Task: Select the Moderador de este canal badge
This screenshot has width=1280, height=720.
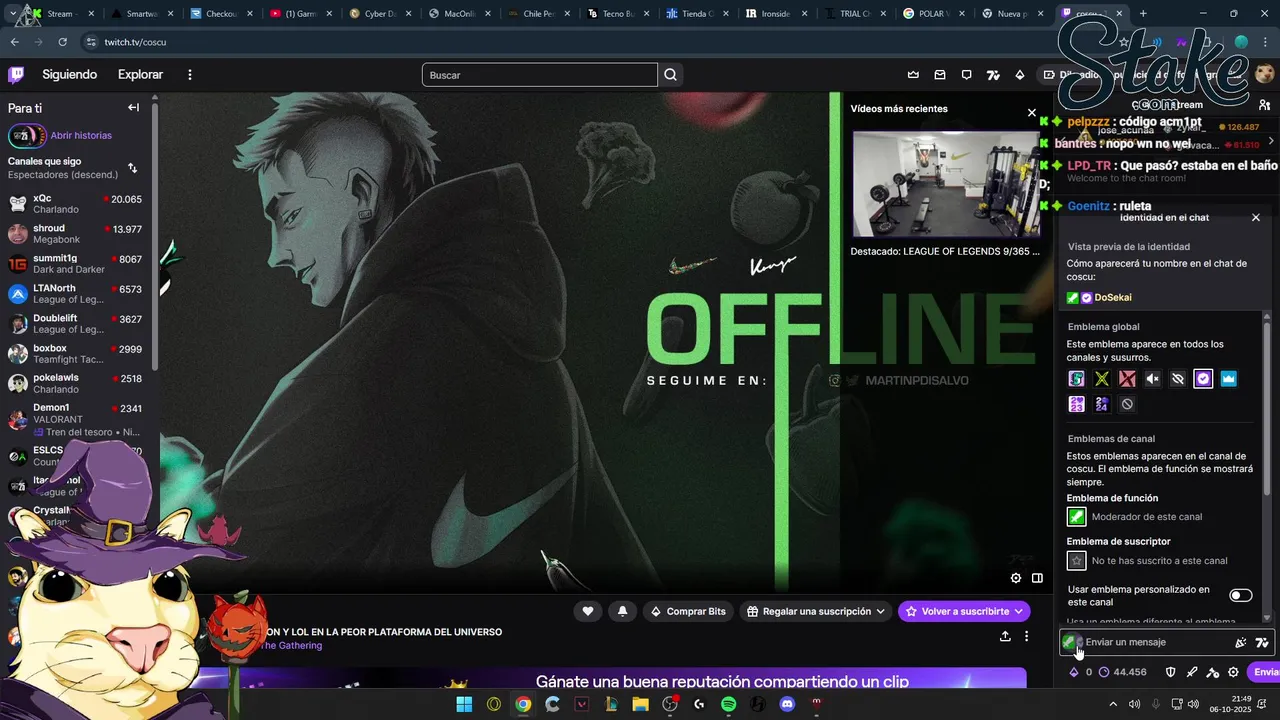Action: (1076, 517)
